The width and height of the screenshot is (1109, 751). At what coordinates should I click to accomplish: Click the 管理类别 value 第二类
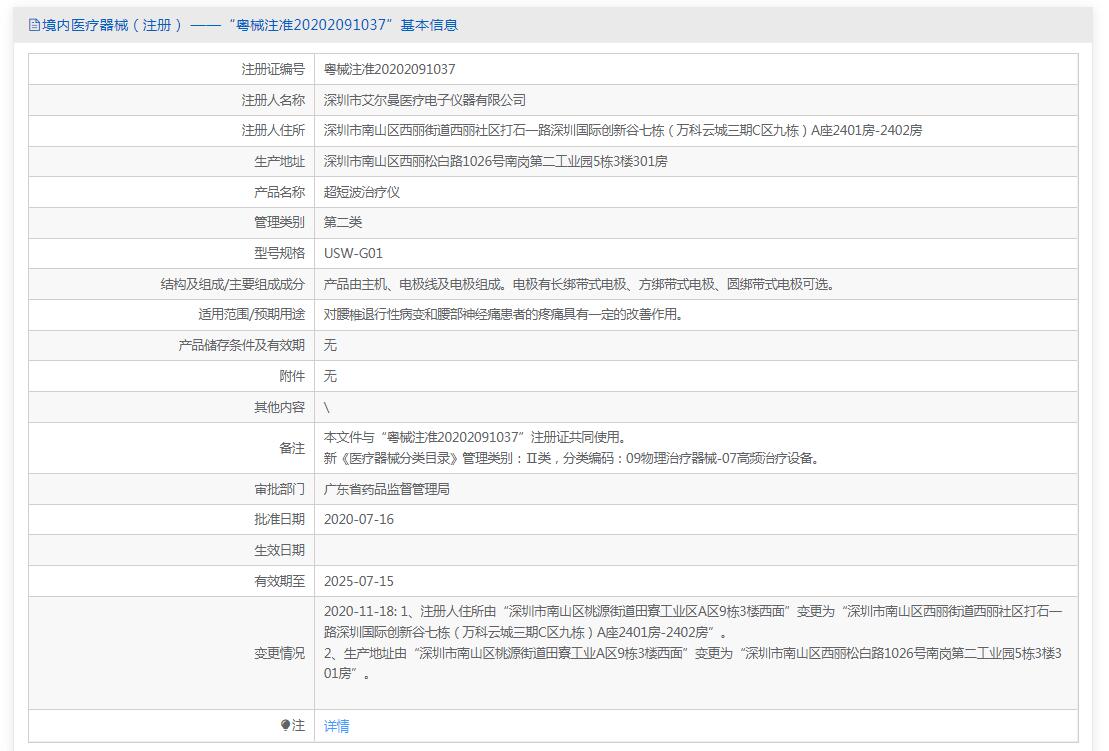point(343,222)
